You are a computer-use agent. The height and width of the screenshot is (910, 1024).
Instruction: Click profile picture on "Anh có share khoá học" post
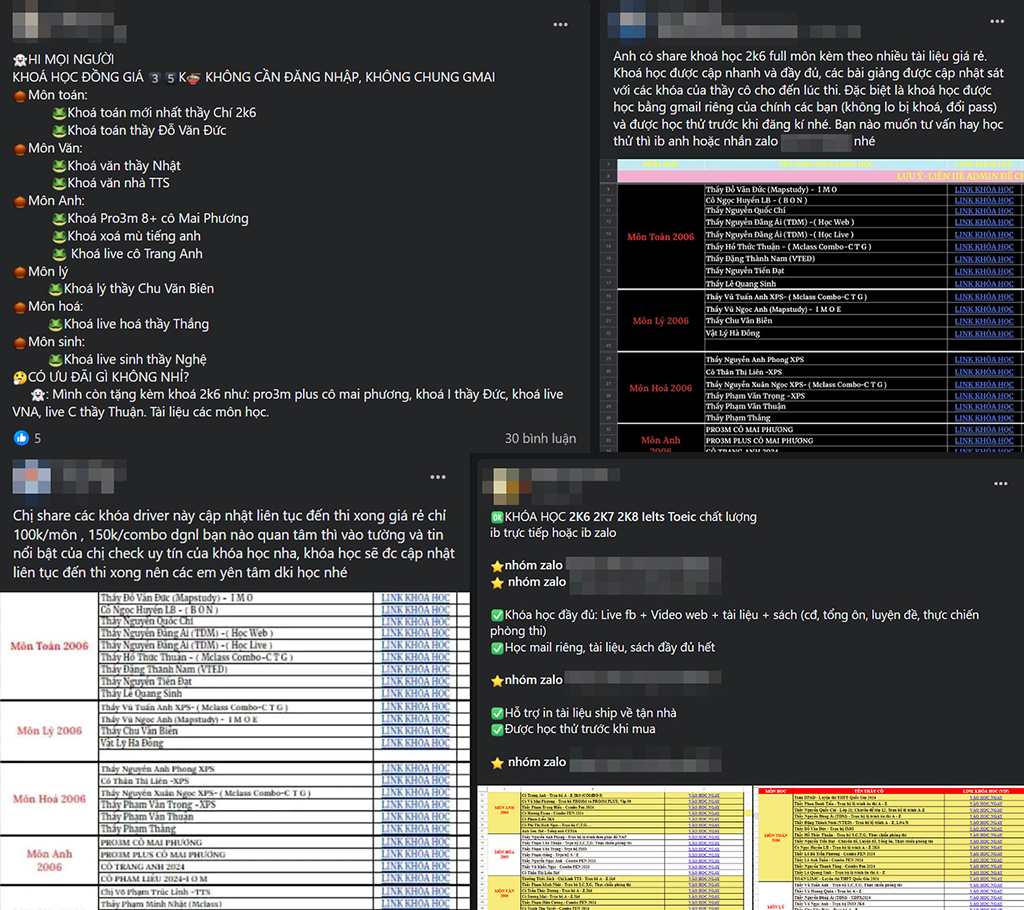(627, 20)
